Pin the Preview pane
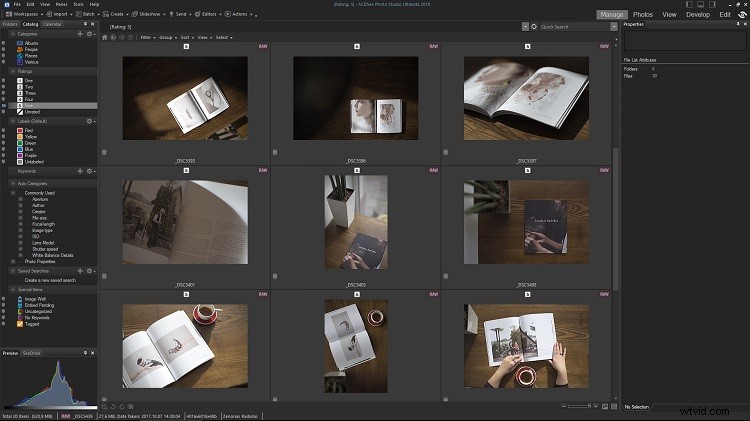 85,353
